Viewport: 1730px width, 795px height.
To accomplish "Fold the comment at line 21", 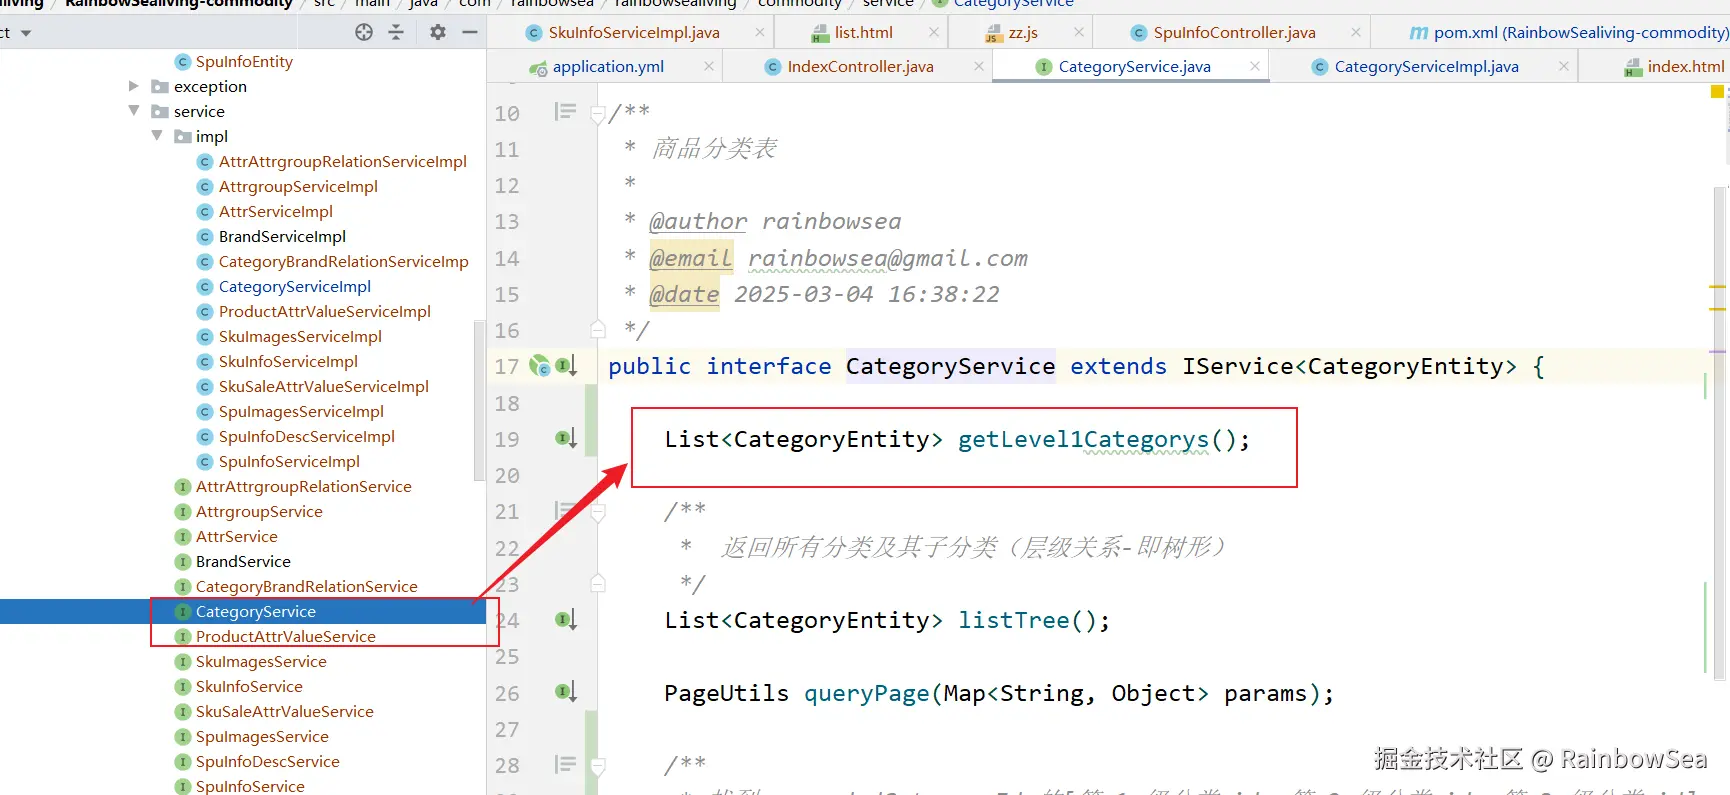I will 598,512.
